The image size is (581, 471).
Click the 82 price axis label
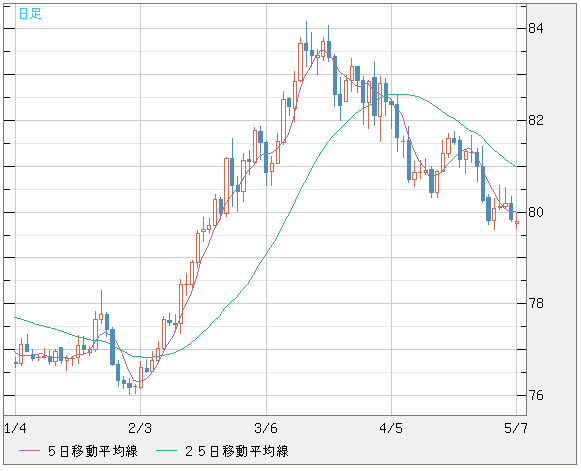(x=536, y=120)
